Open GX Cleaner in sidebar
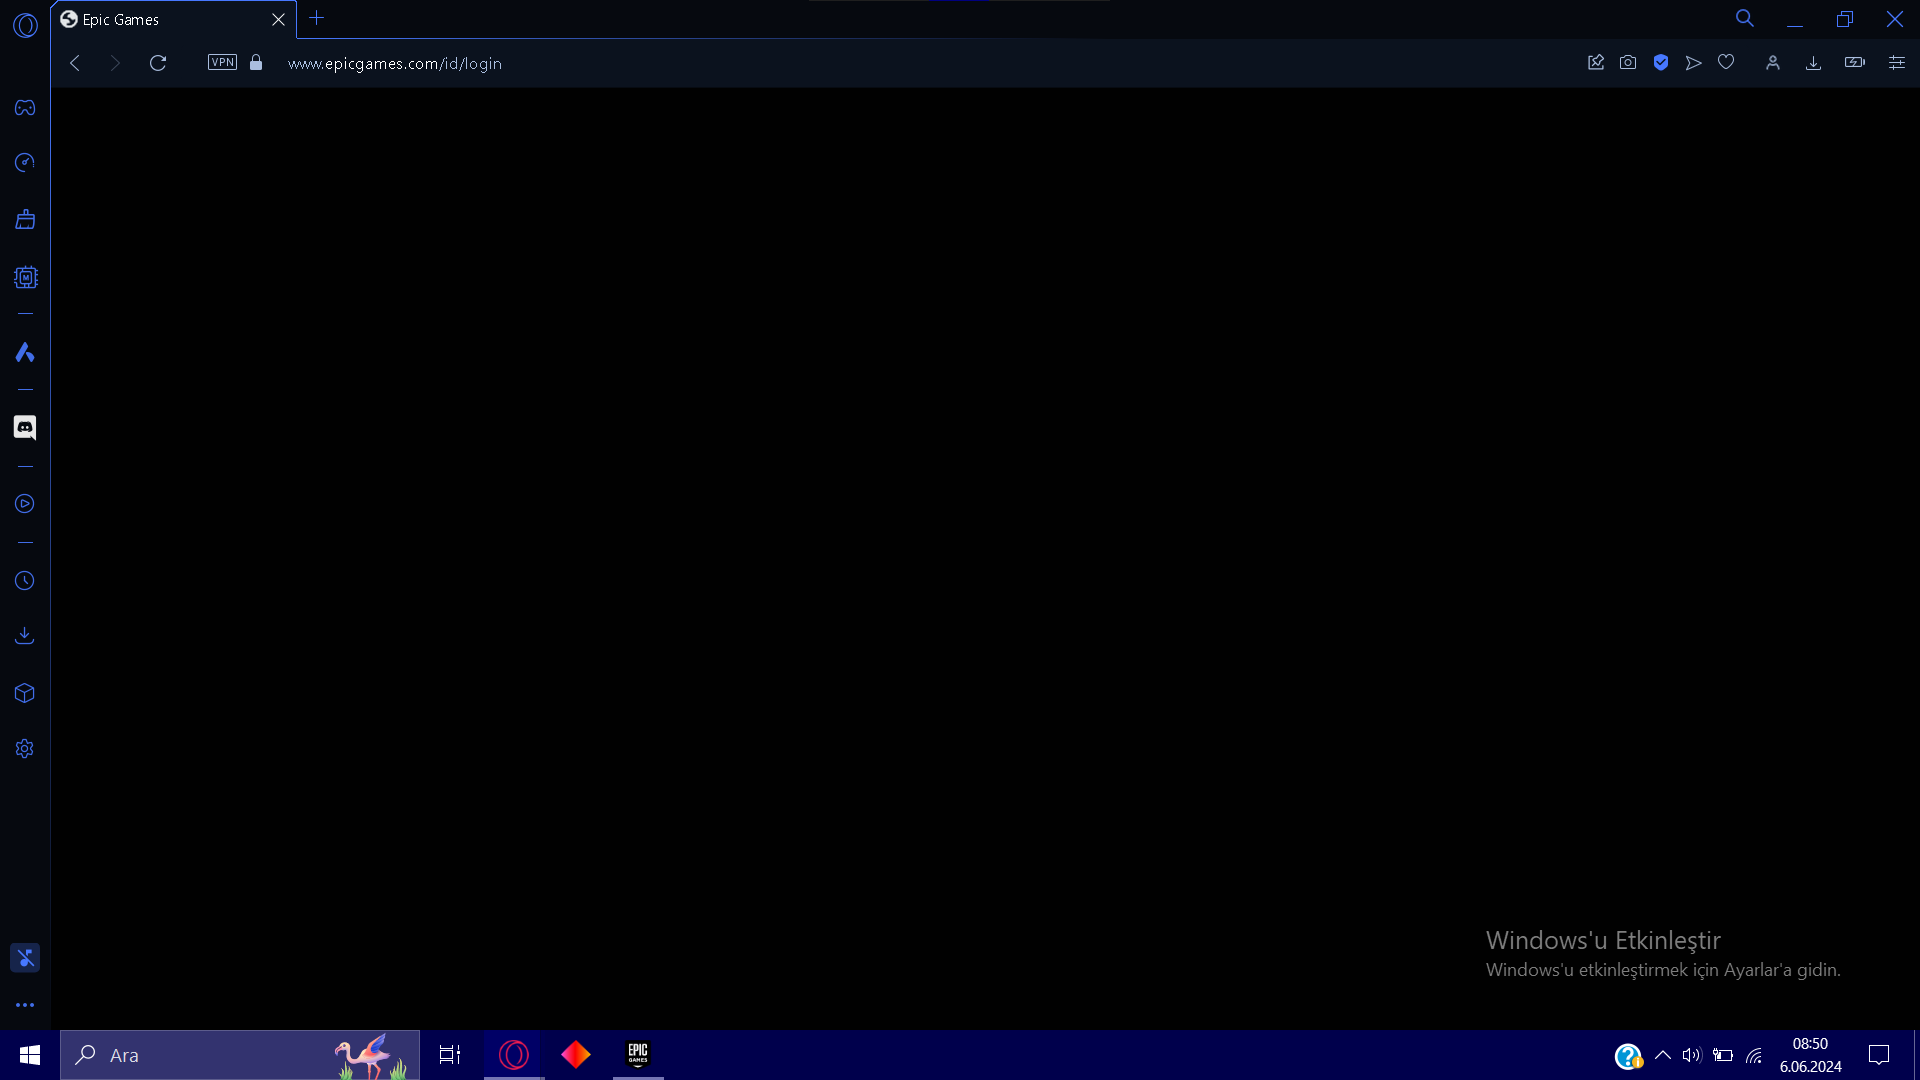 click(x=25, y=220)
